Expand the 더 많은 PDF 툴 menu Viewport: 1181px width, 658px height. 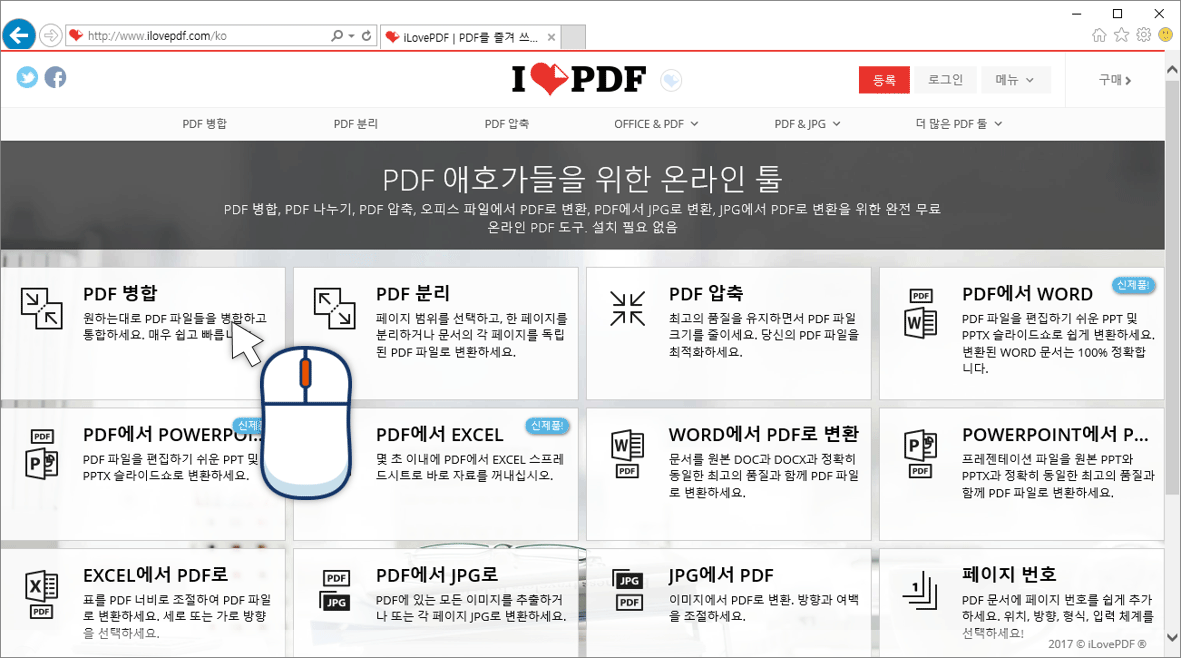coord(959,123)
